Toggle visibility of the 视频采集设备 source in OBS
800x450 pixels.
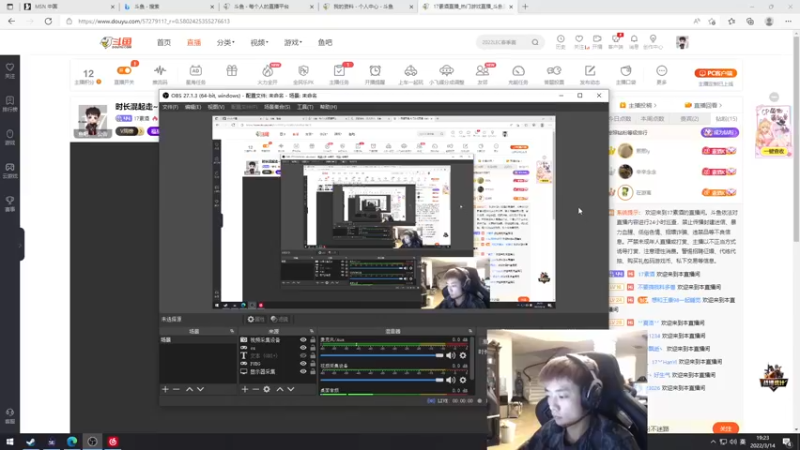click(303, 340)
